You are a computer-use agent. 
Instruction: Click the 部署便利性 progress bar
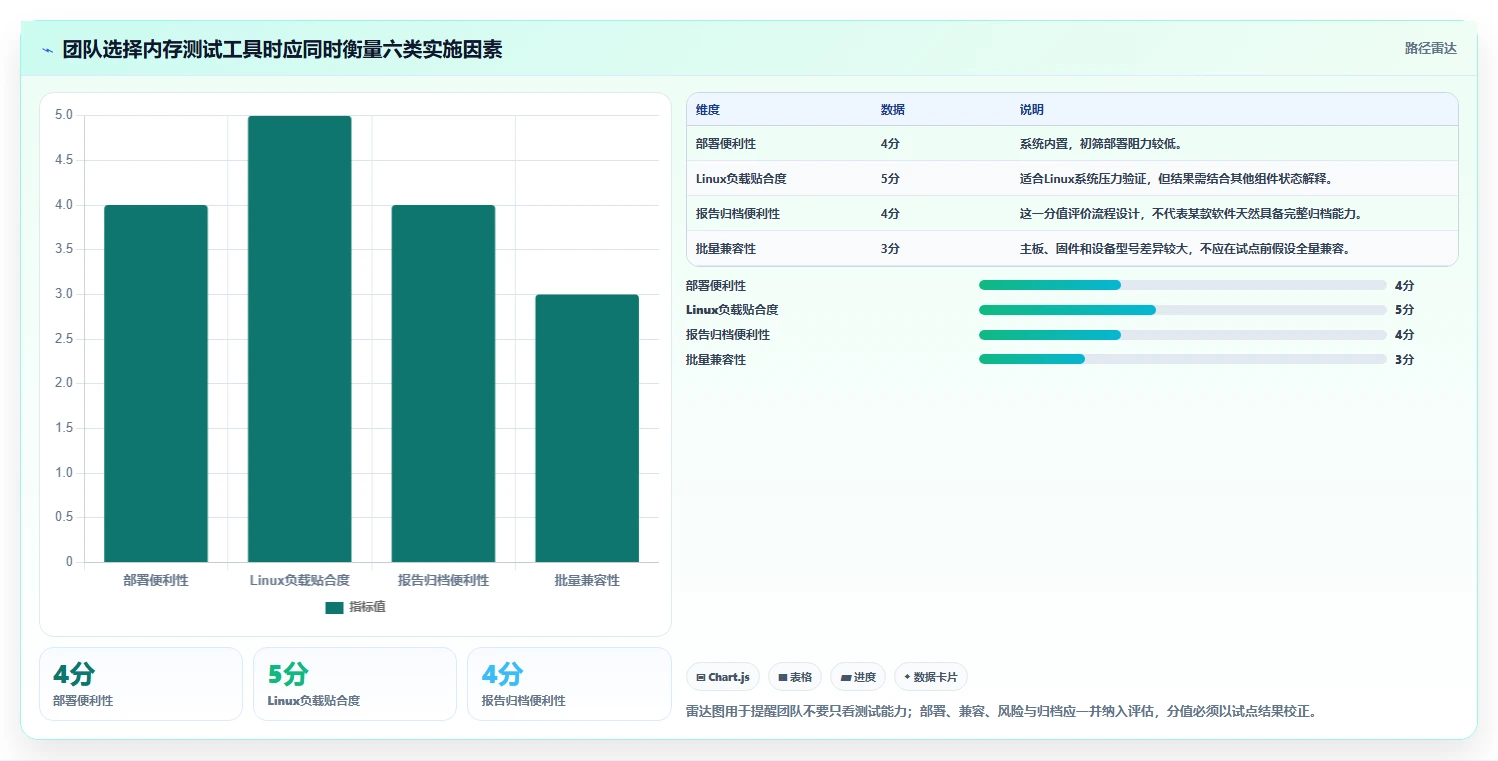click(1183, 285)
